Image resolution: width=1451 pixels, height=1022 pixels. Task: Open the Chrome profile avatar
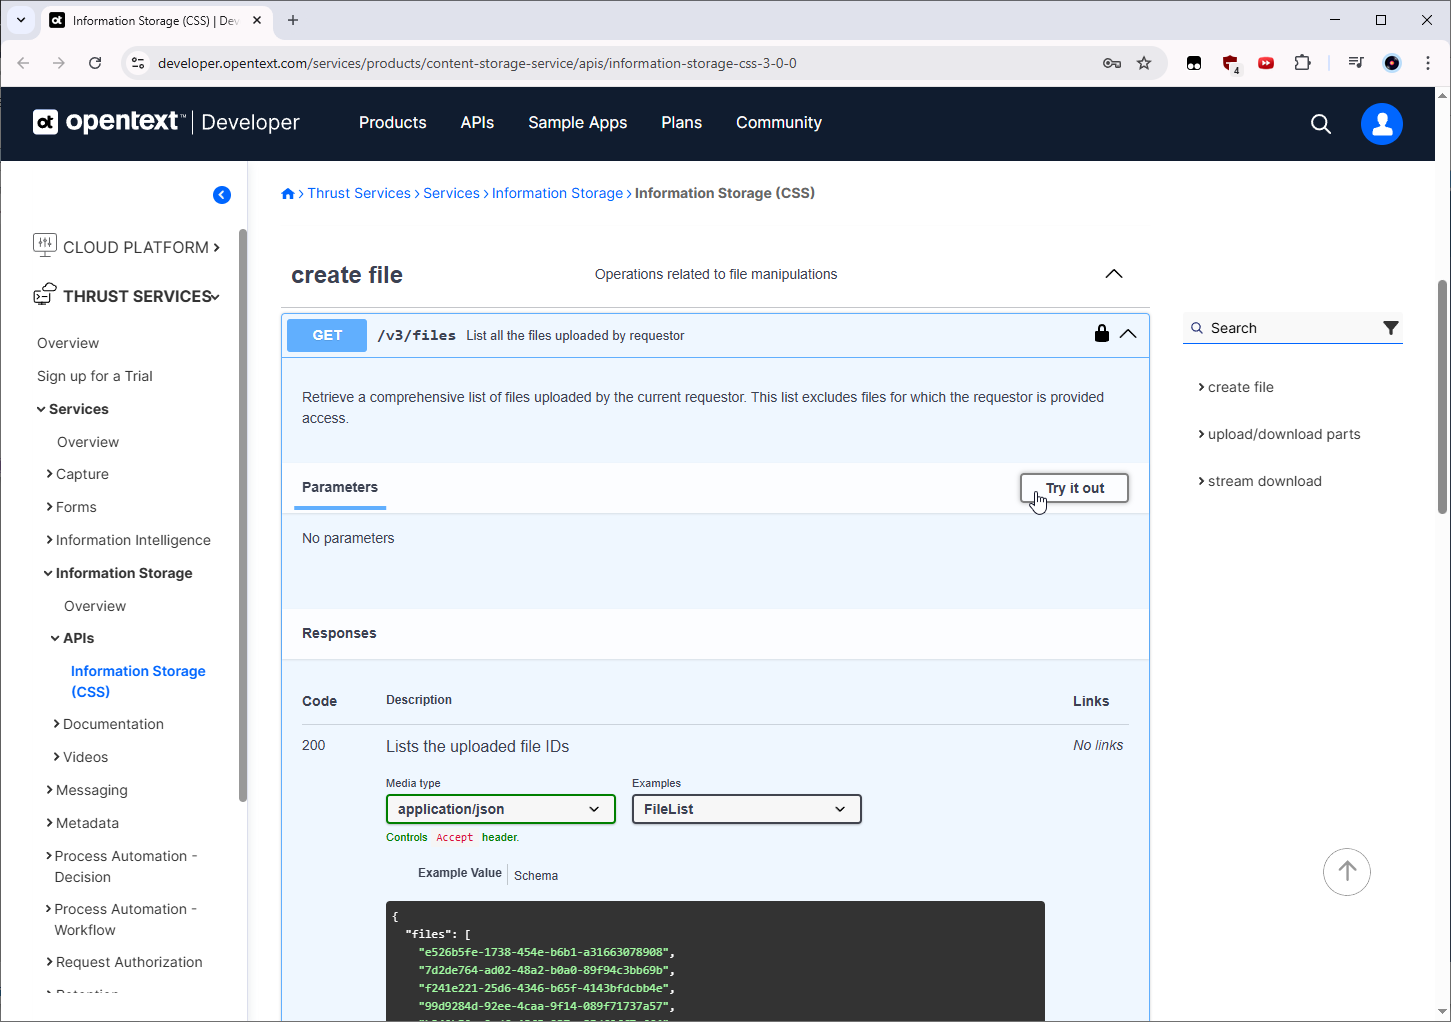(x=1392, y=63)
